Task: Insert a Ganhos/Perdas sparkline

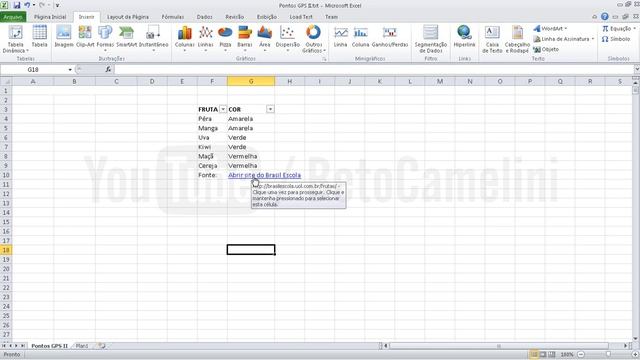Action: coord(390,36)
